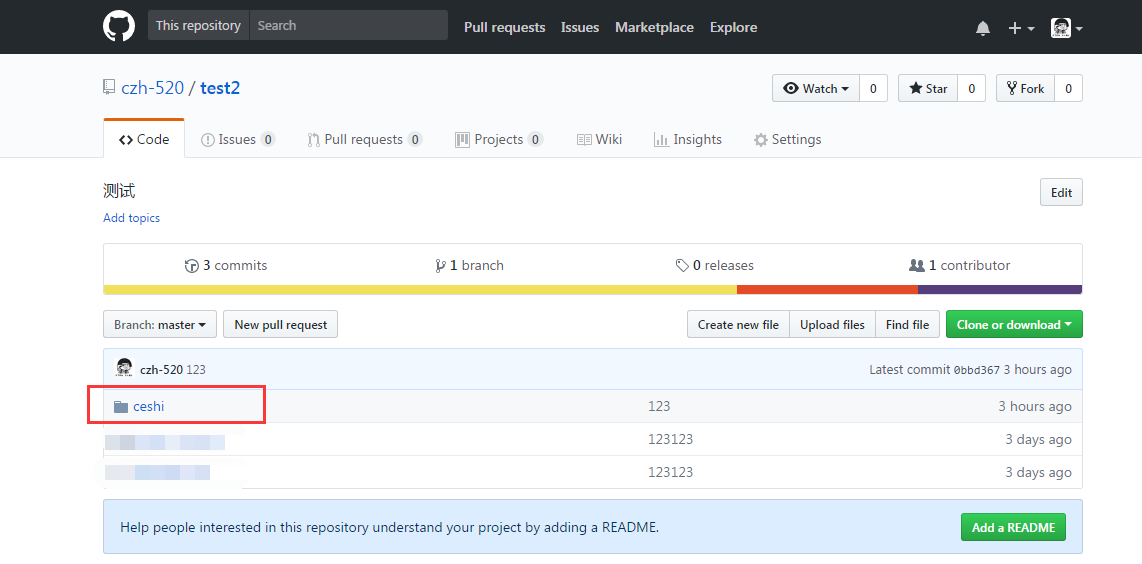Viewport: 1142px width, 564px height.
Task: Click the ceshi folder icon
Action: 121,407
